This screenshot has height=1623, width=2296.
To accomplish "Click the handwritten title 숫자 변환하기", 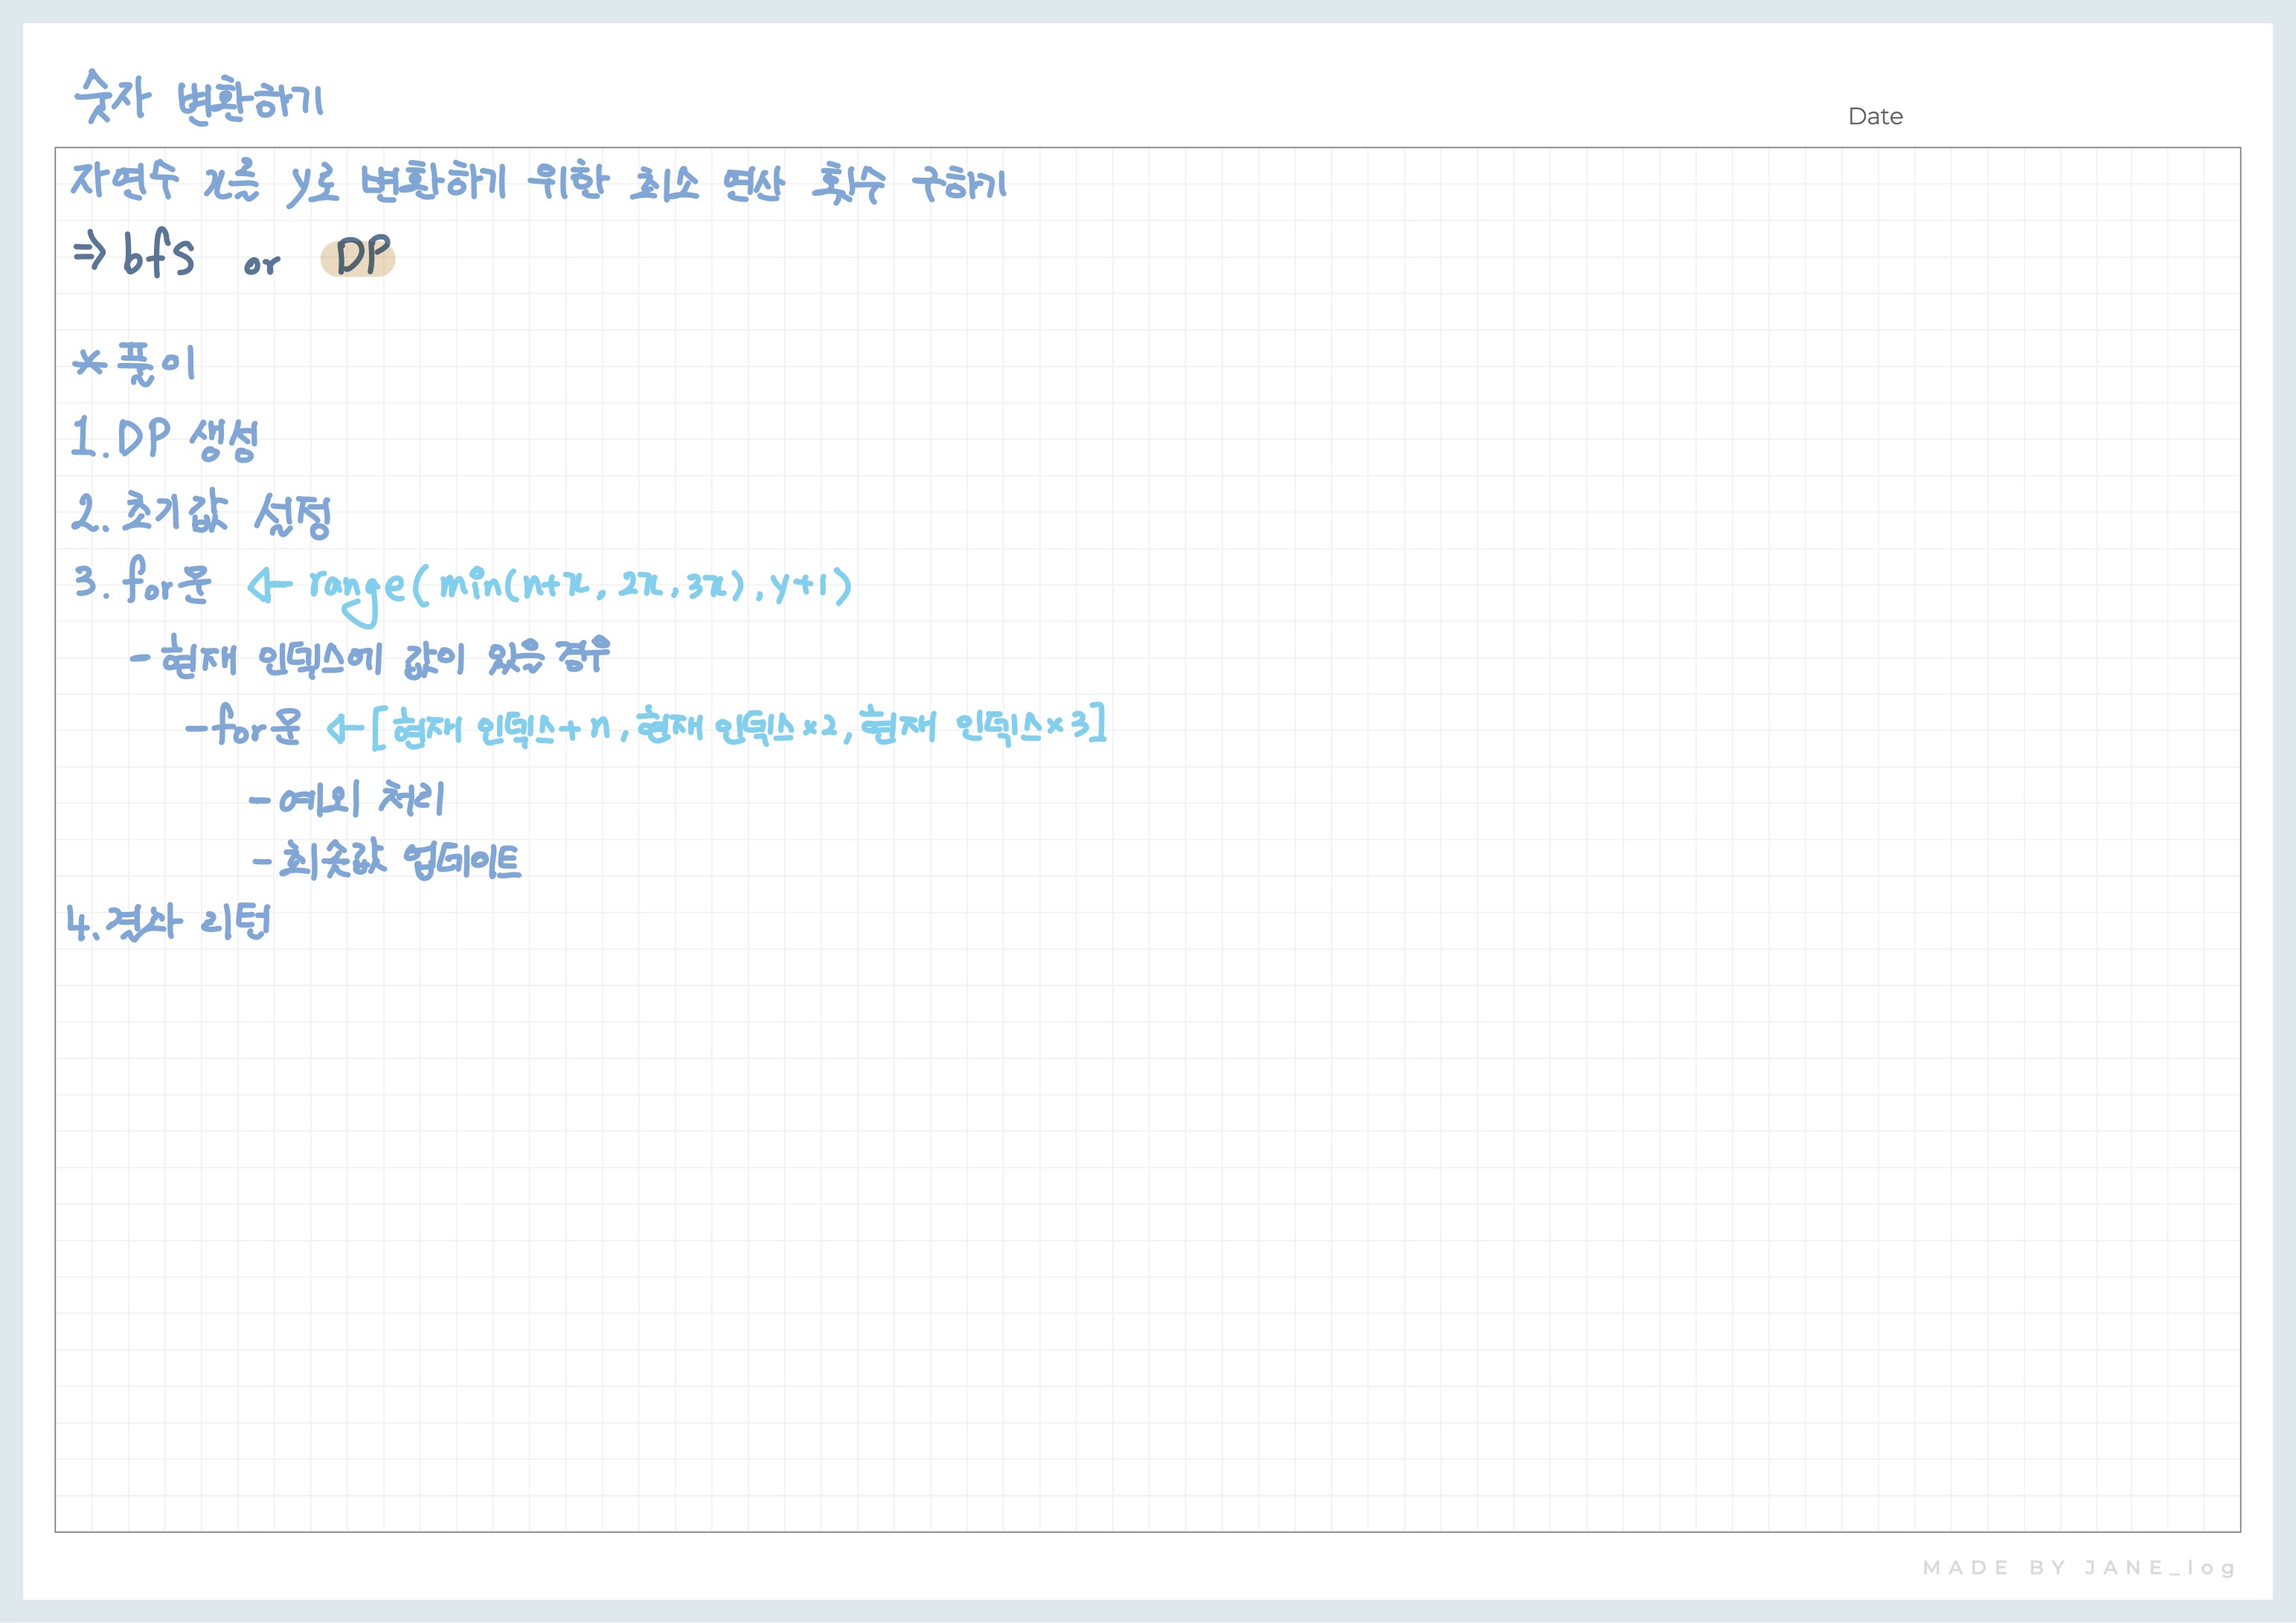I will click(x=198, y=97).
